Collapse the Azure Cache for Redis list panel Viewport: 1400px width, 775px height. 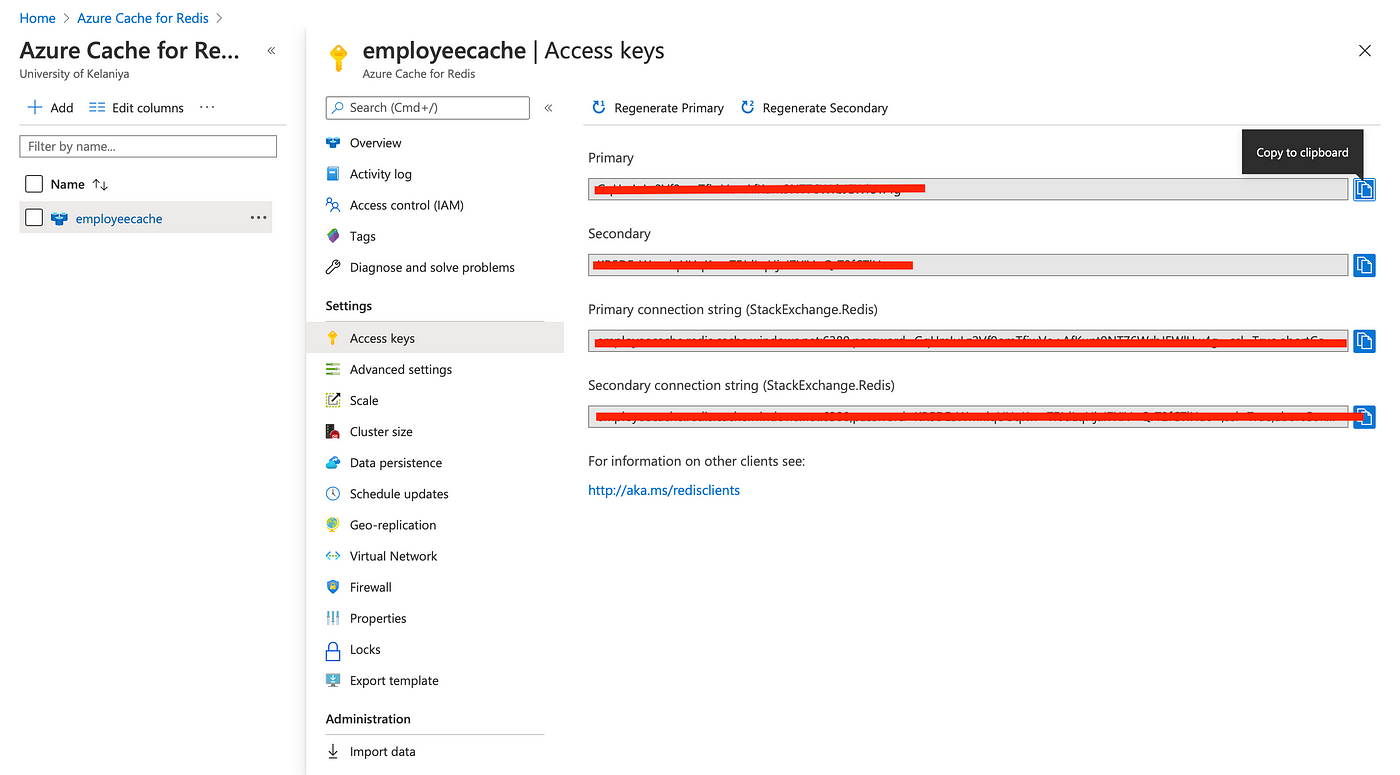[x=271, y=50]
